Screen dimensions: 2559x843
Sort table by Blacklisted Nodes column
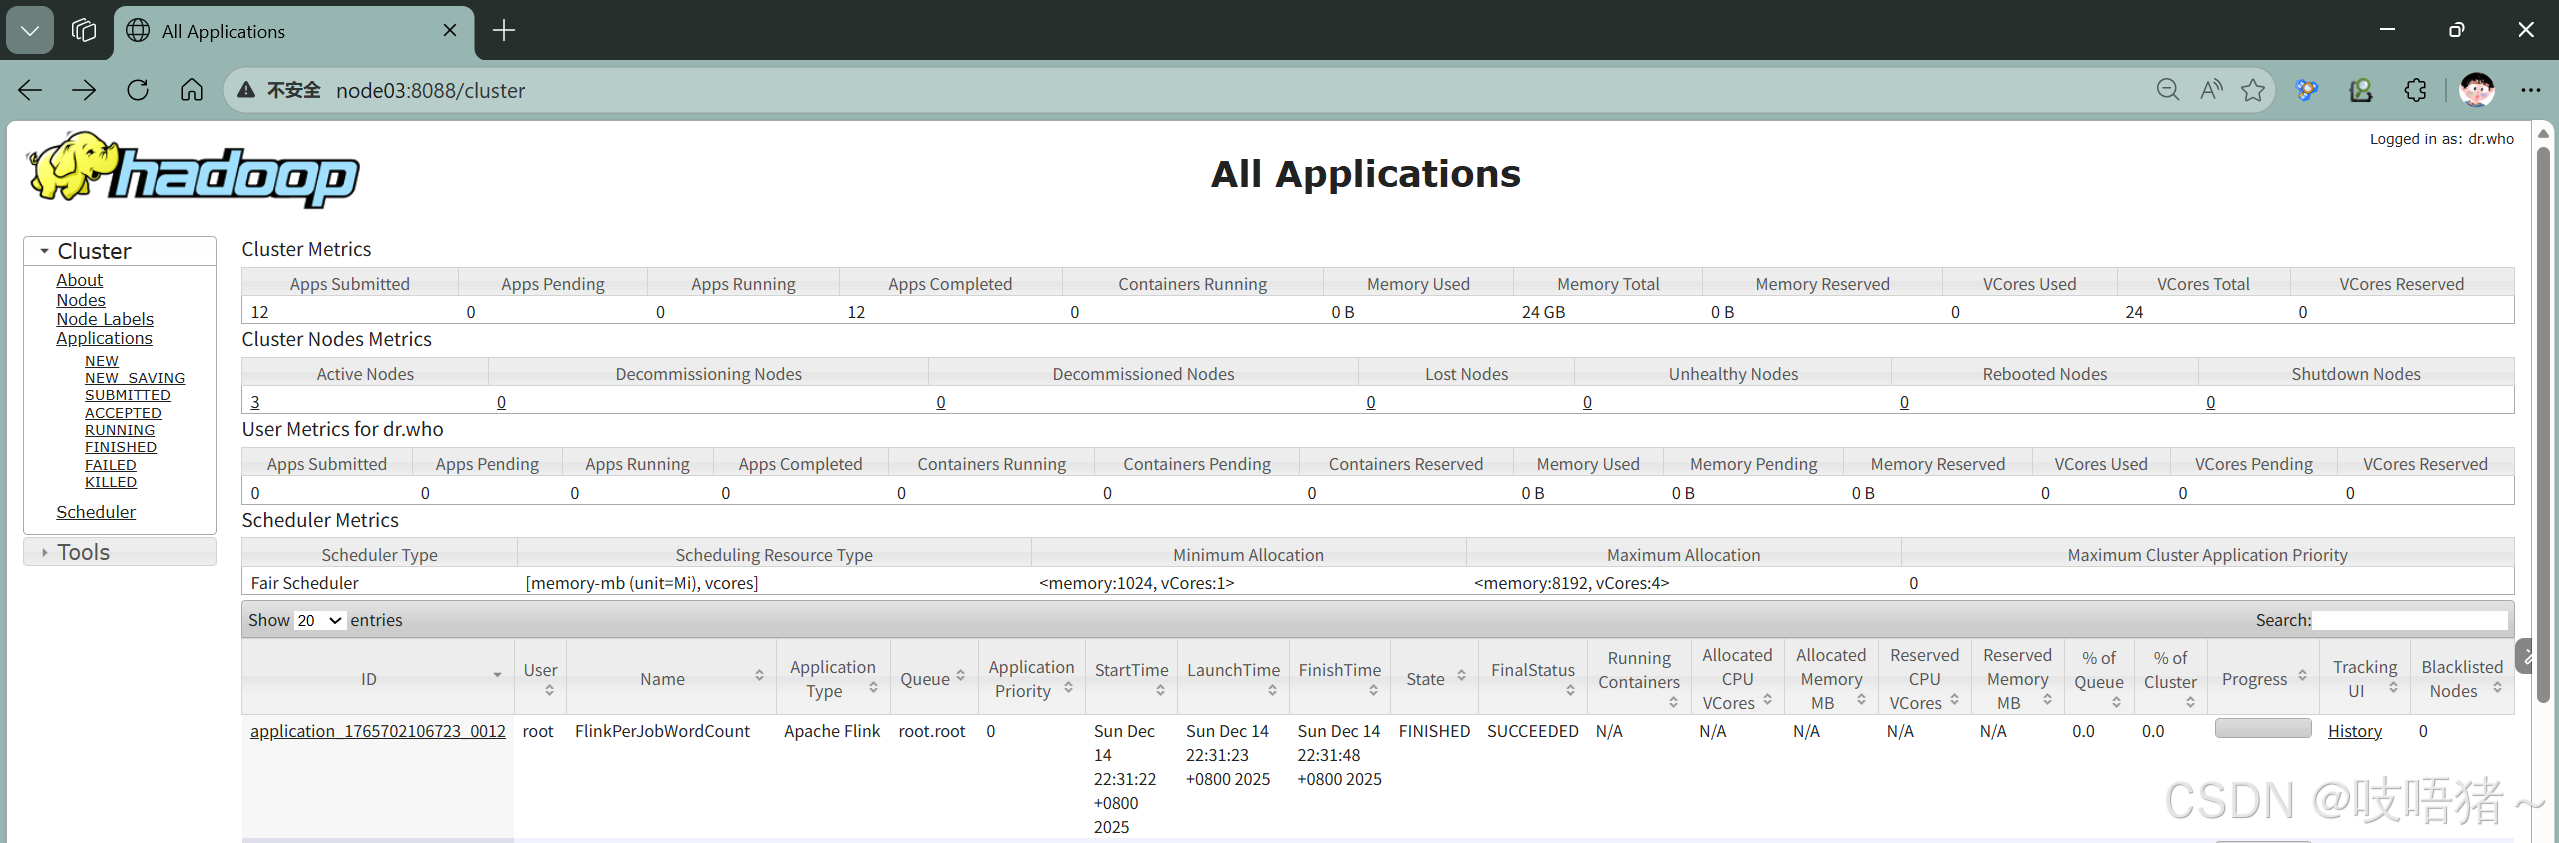(2497, 689)
